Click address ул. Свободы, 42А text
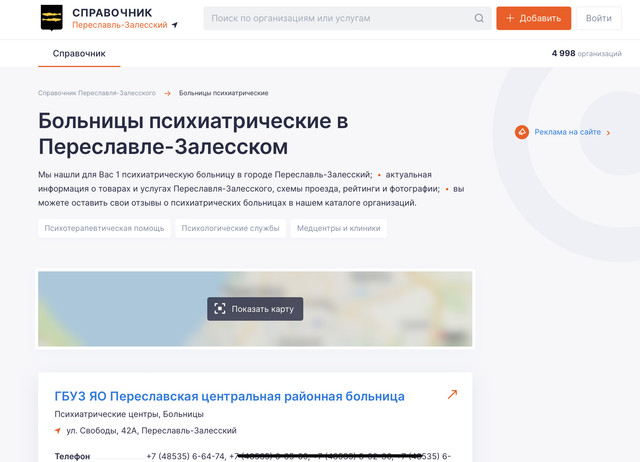This screenshot has width=640, height=462. coord(151,431)
